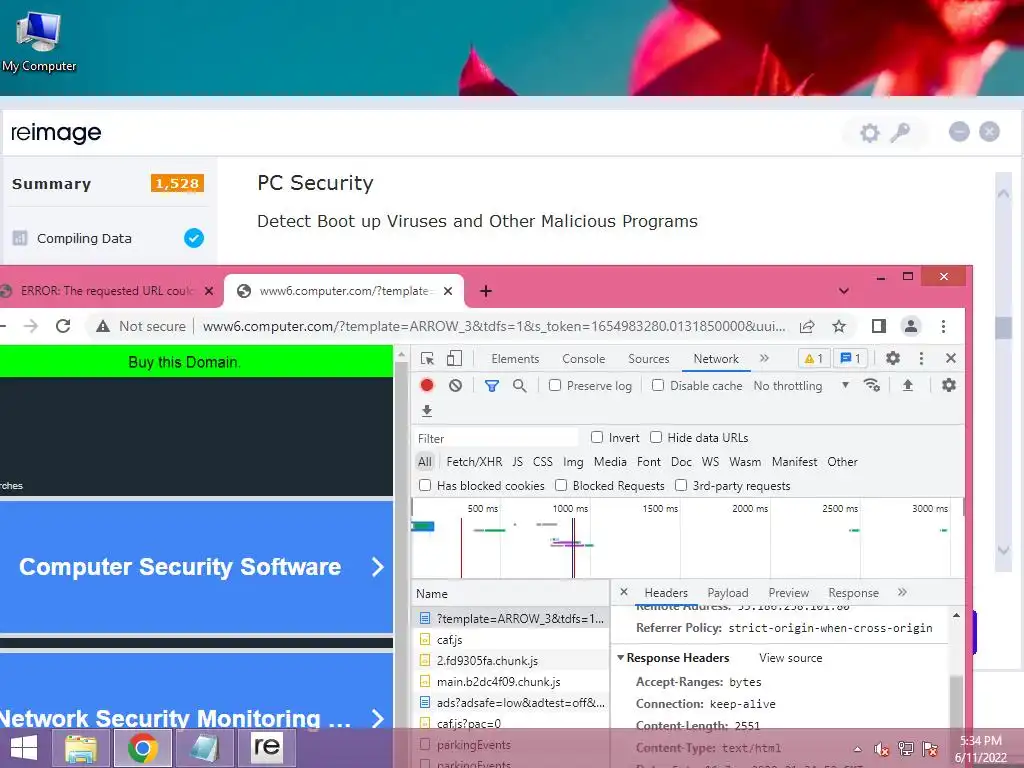Check Hide data URLs checkbox

point(656,437)
